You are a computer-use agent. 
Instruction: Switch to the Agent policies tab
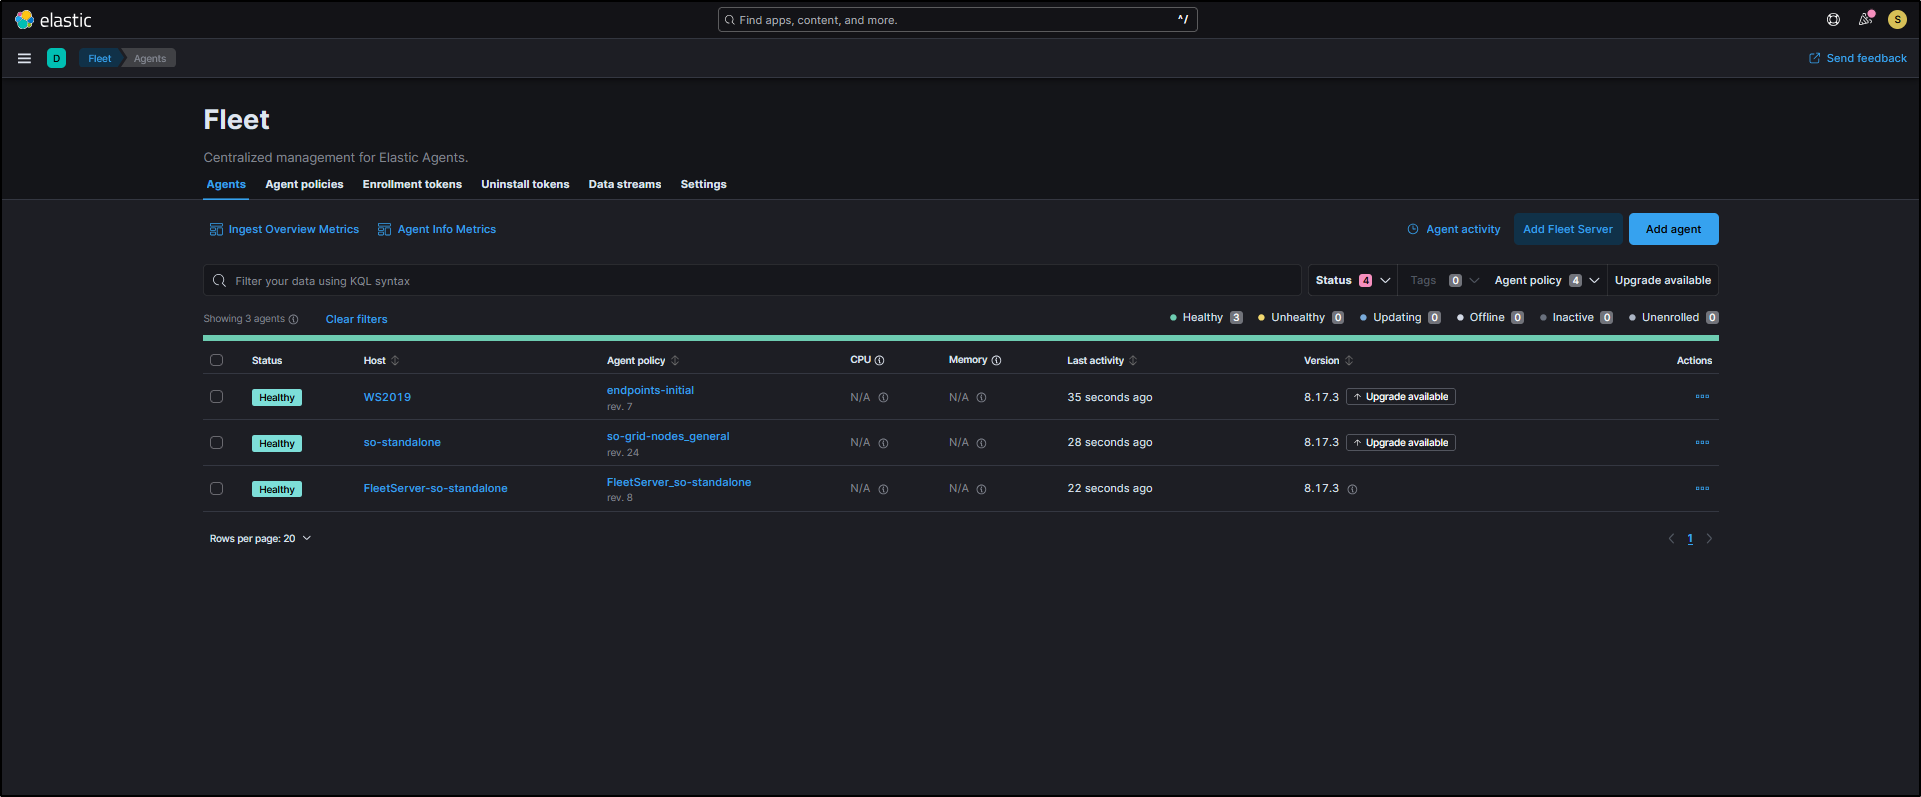(304, 185)
